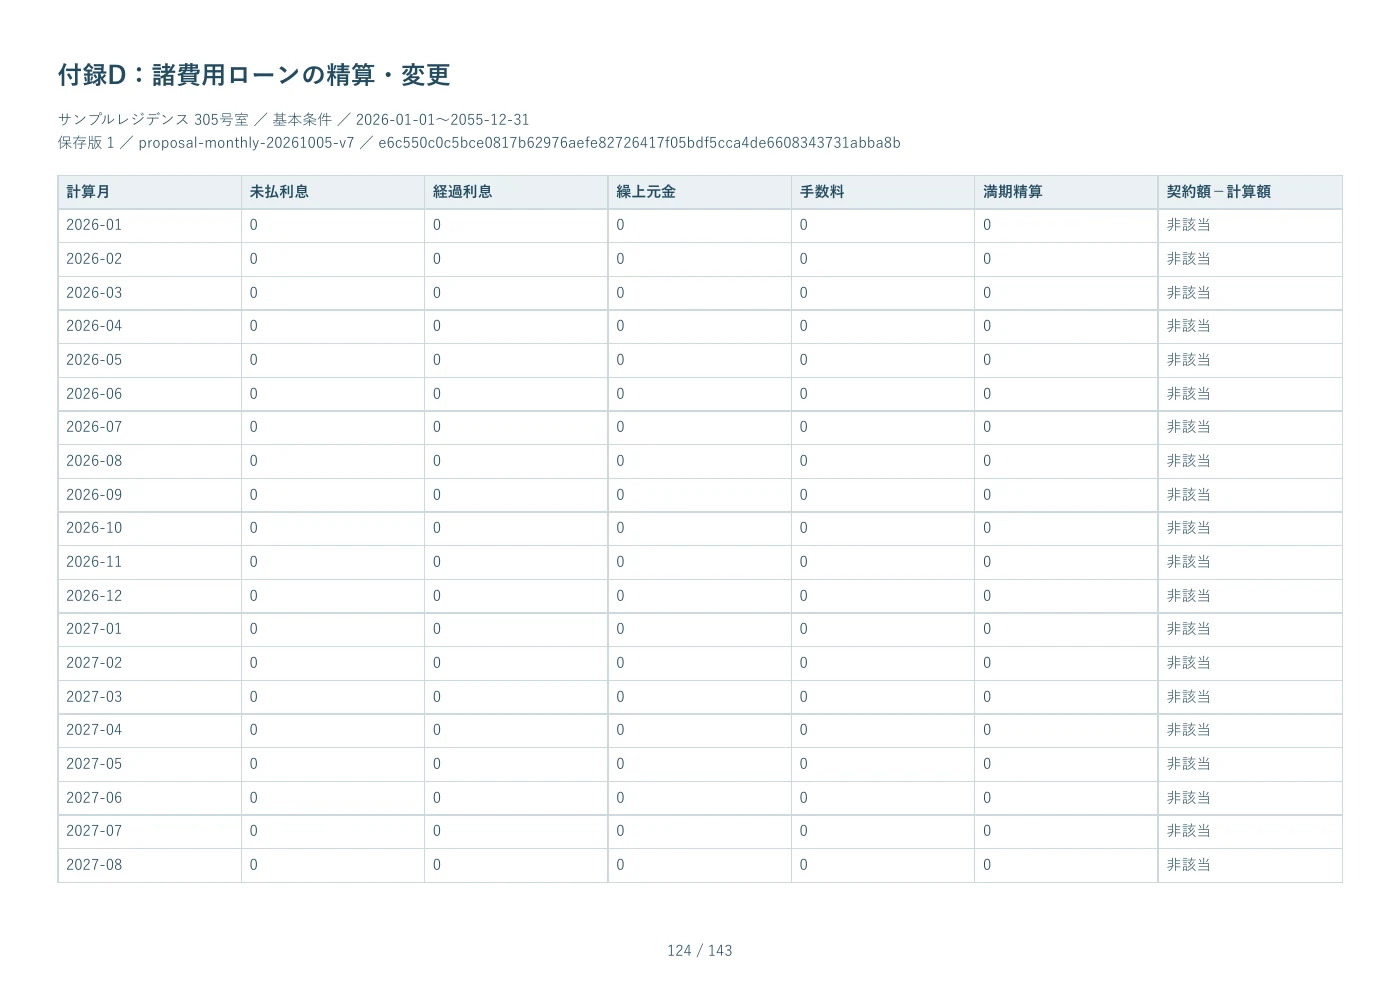
Task: Select the 繰上元金 value for 2027-02
Action: (x=699, y=663)
